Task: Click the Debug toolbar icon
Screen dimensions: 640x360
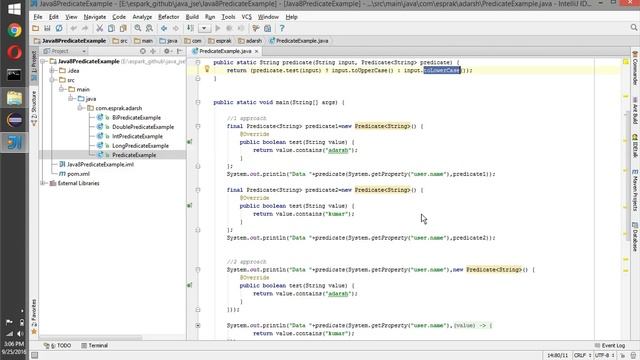Action: 229,28
